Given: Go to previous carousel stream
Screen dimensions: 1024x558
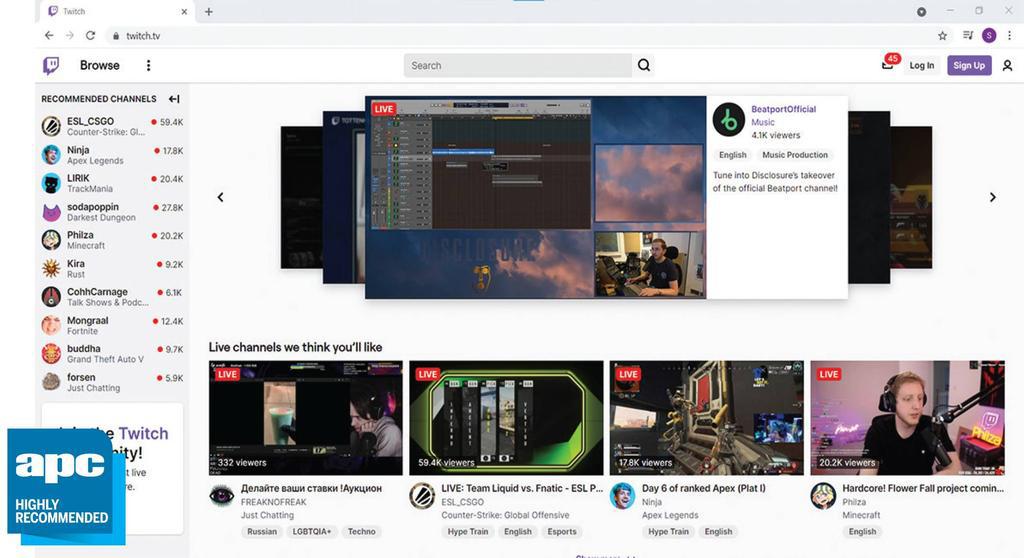Looking at the screenshot, I should (x=221, y=197).
